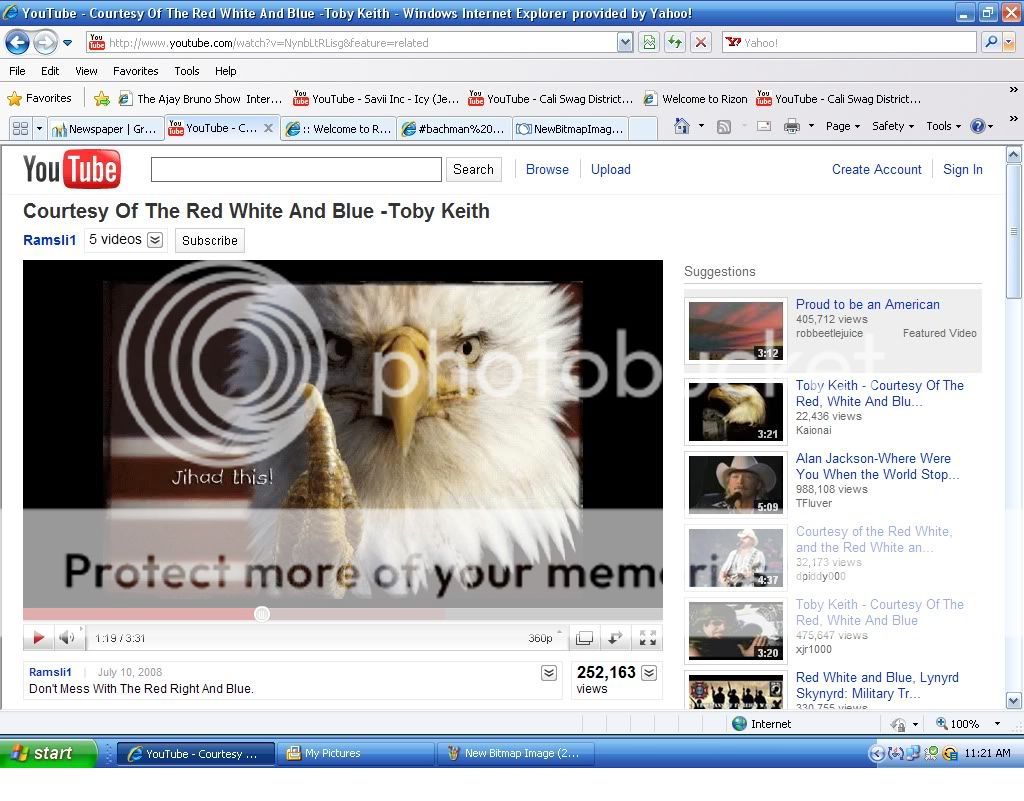This screenshot has height=801, width=1024.
Task: Stop loading with the red X
Action: [701, 43]
